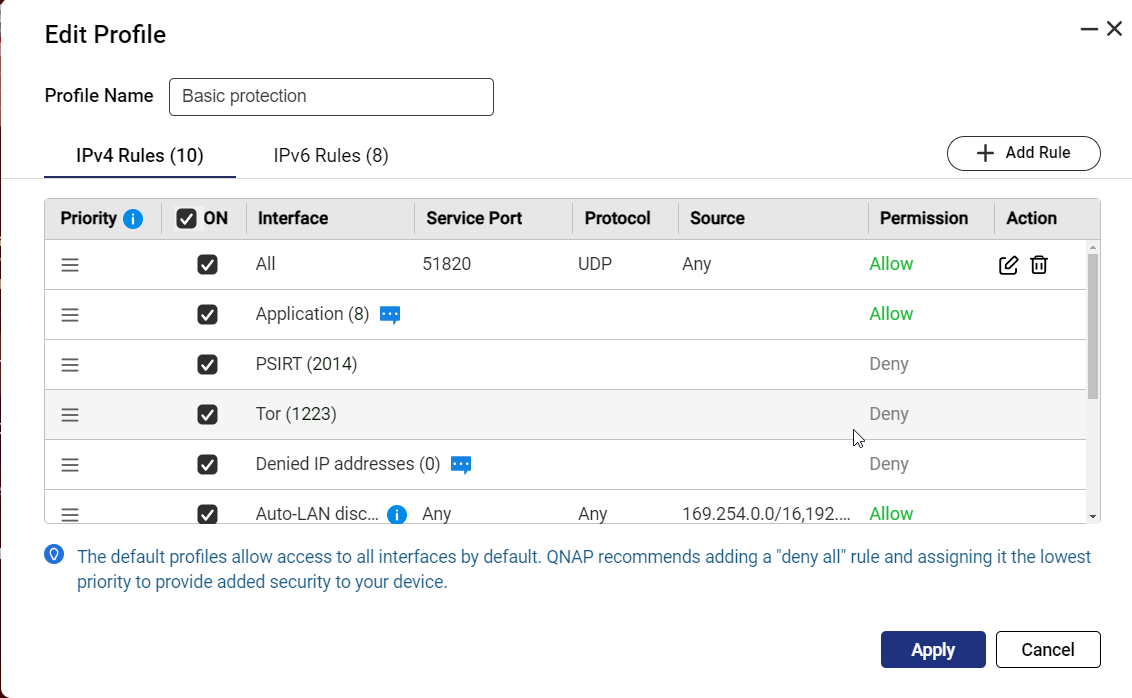Disable the PSIRT (2014) rule checkbox

[x=207, y=365]
